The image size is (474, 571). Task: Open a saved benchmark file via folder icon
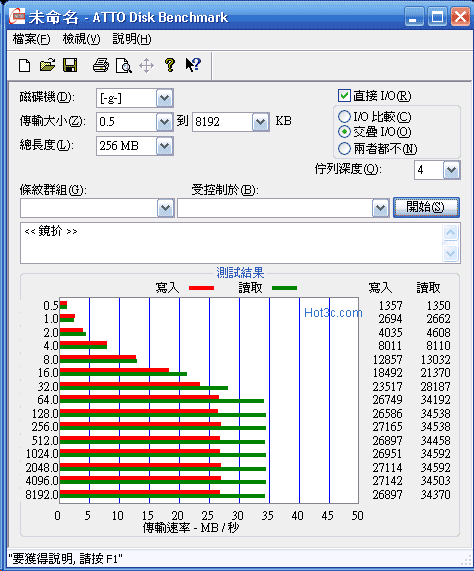(47, 65)
